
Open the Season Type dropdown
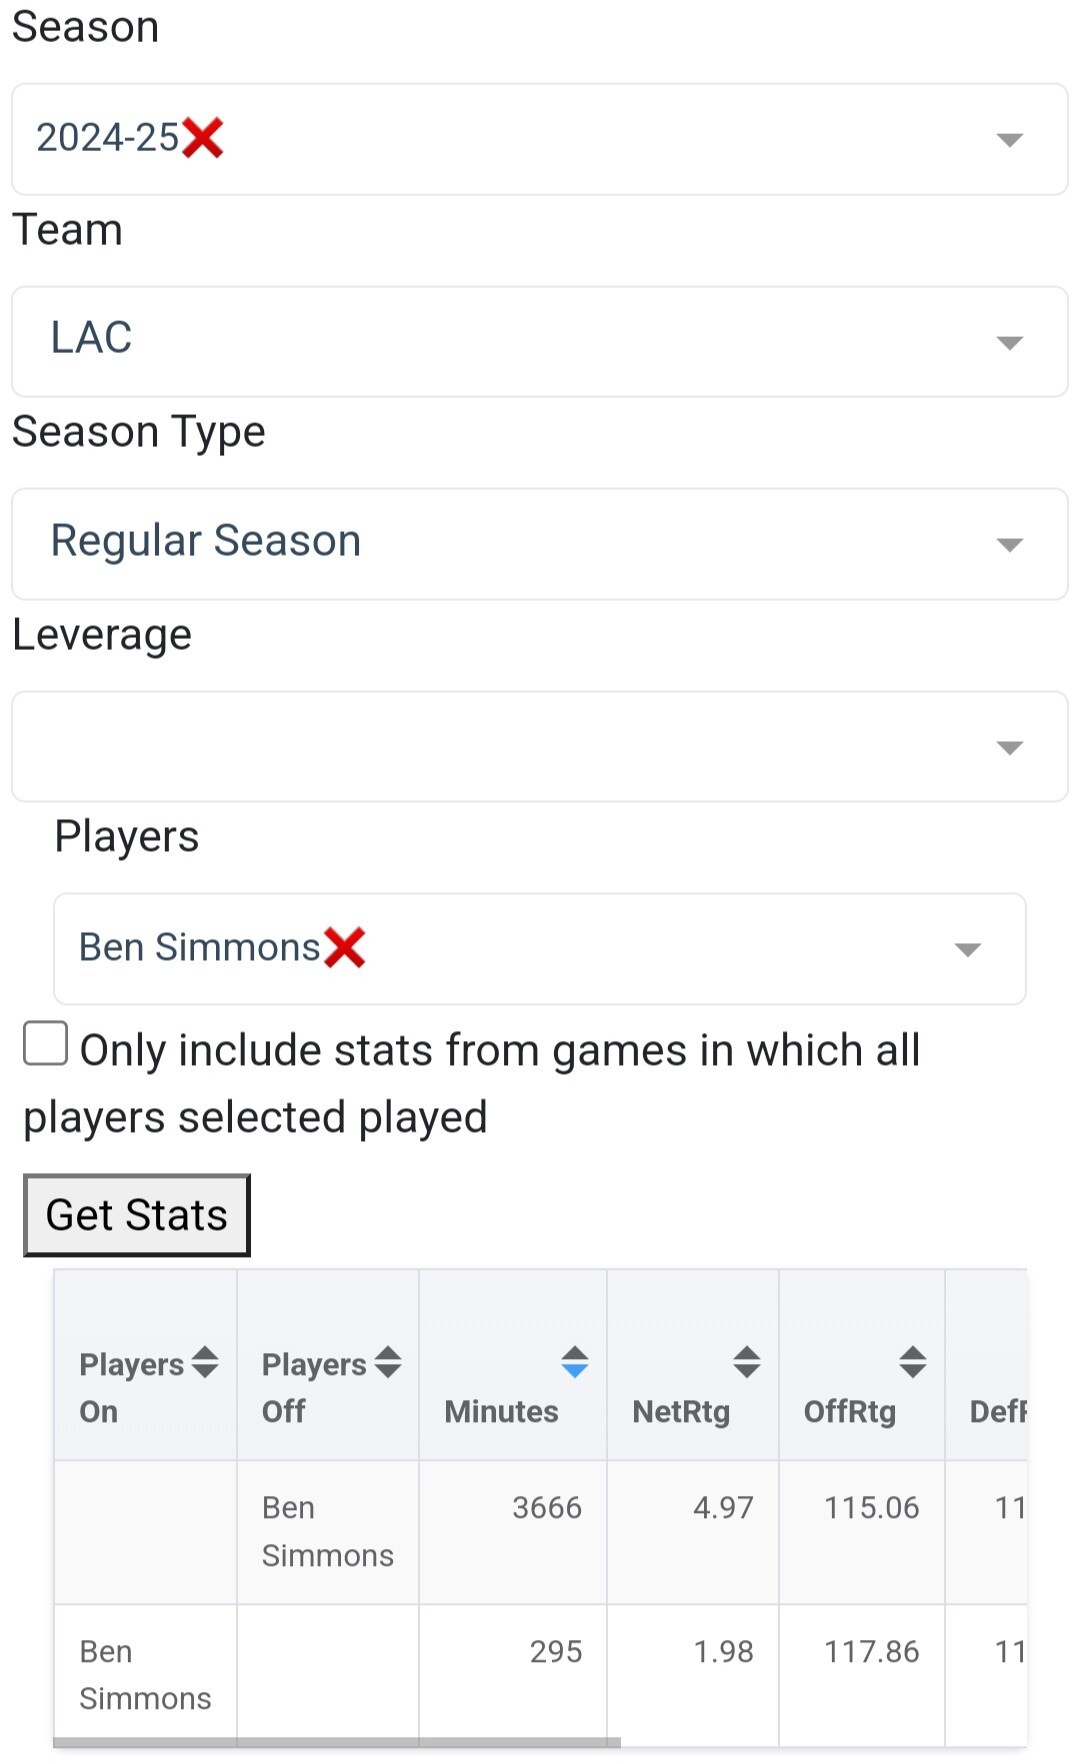[540, 544]
